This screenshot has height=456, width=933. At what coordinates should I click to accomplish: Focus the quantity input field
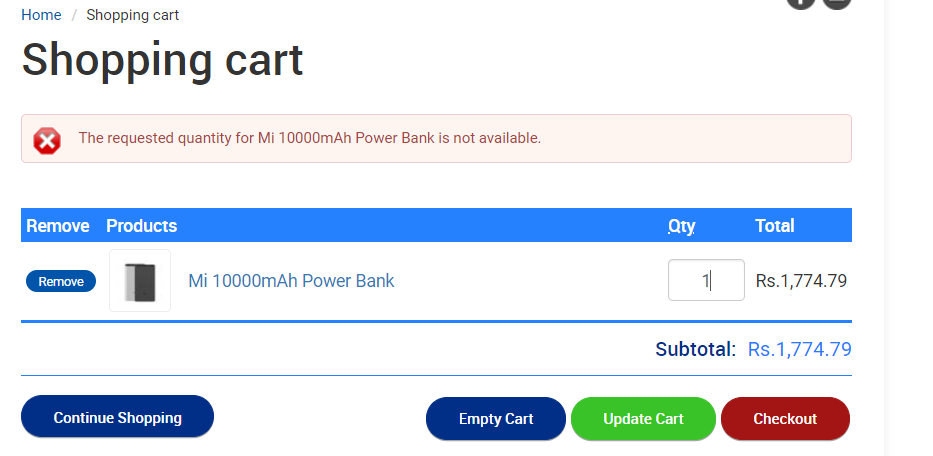point(706,280)
